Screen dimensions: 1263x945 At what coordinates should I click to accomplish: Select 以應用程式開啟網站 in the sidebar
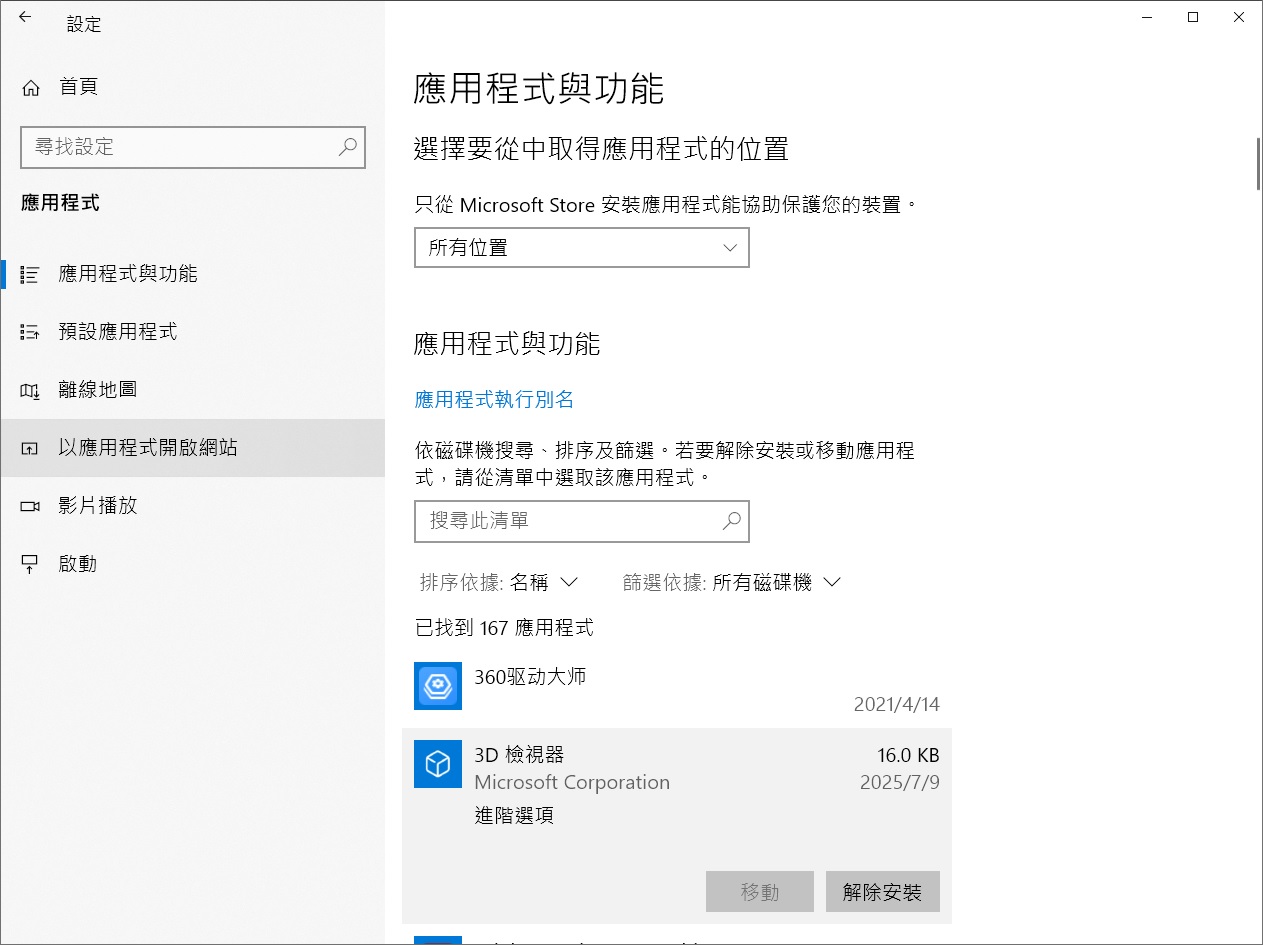[x=192, y=448]
